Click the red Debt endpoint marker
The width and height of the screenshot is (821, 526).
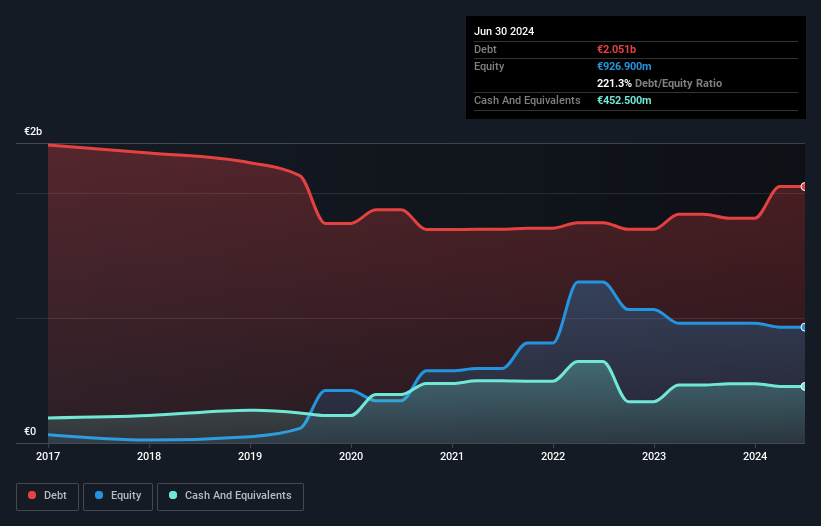pyautogui.click(x=804, y=186)
